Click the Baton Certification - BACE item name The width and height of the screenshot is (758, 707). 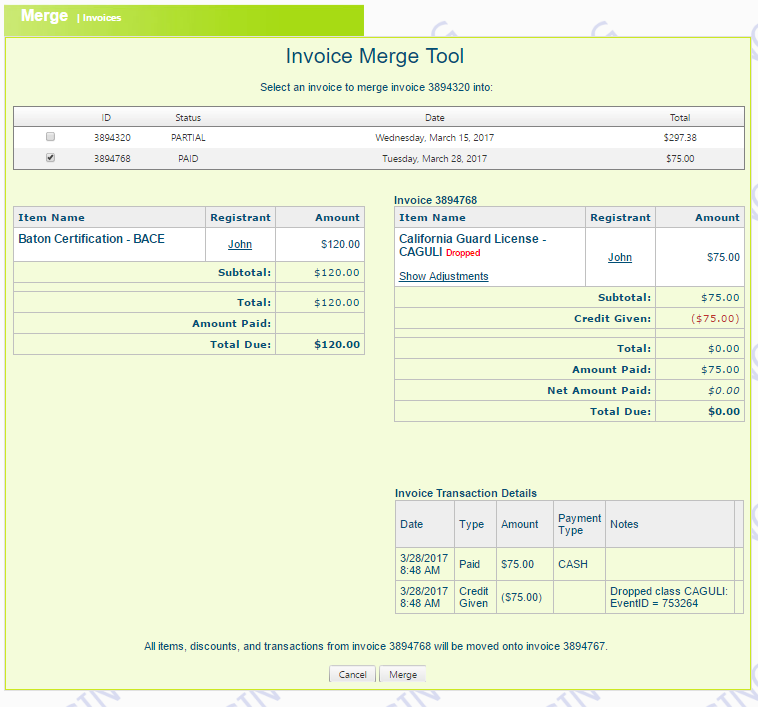tap(91, 239)
